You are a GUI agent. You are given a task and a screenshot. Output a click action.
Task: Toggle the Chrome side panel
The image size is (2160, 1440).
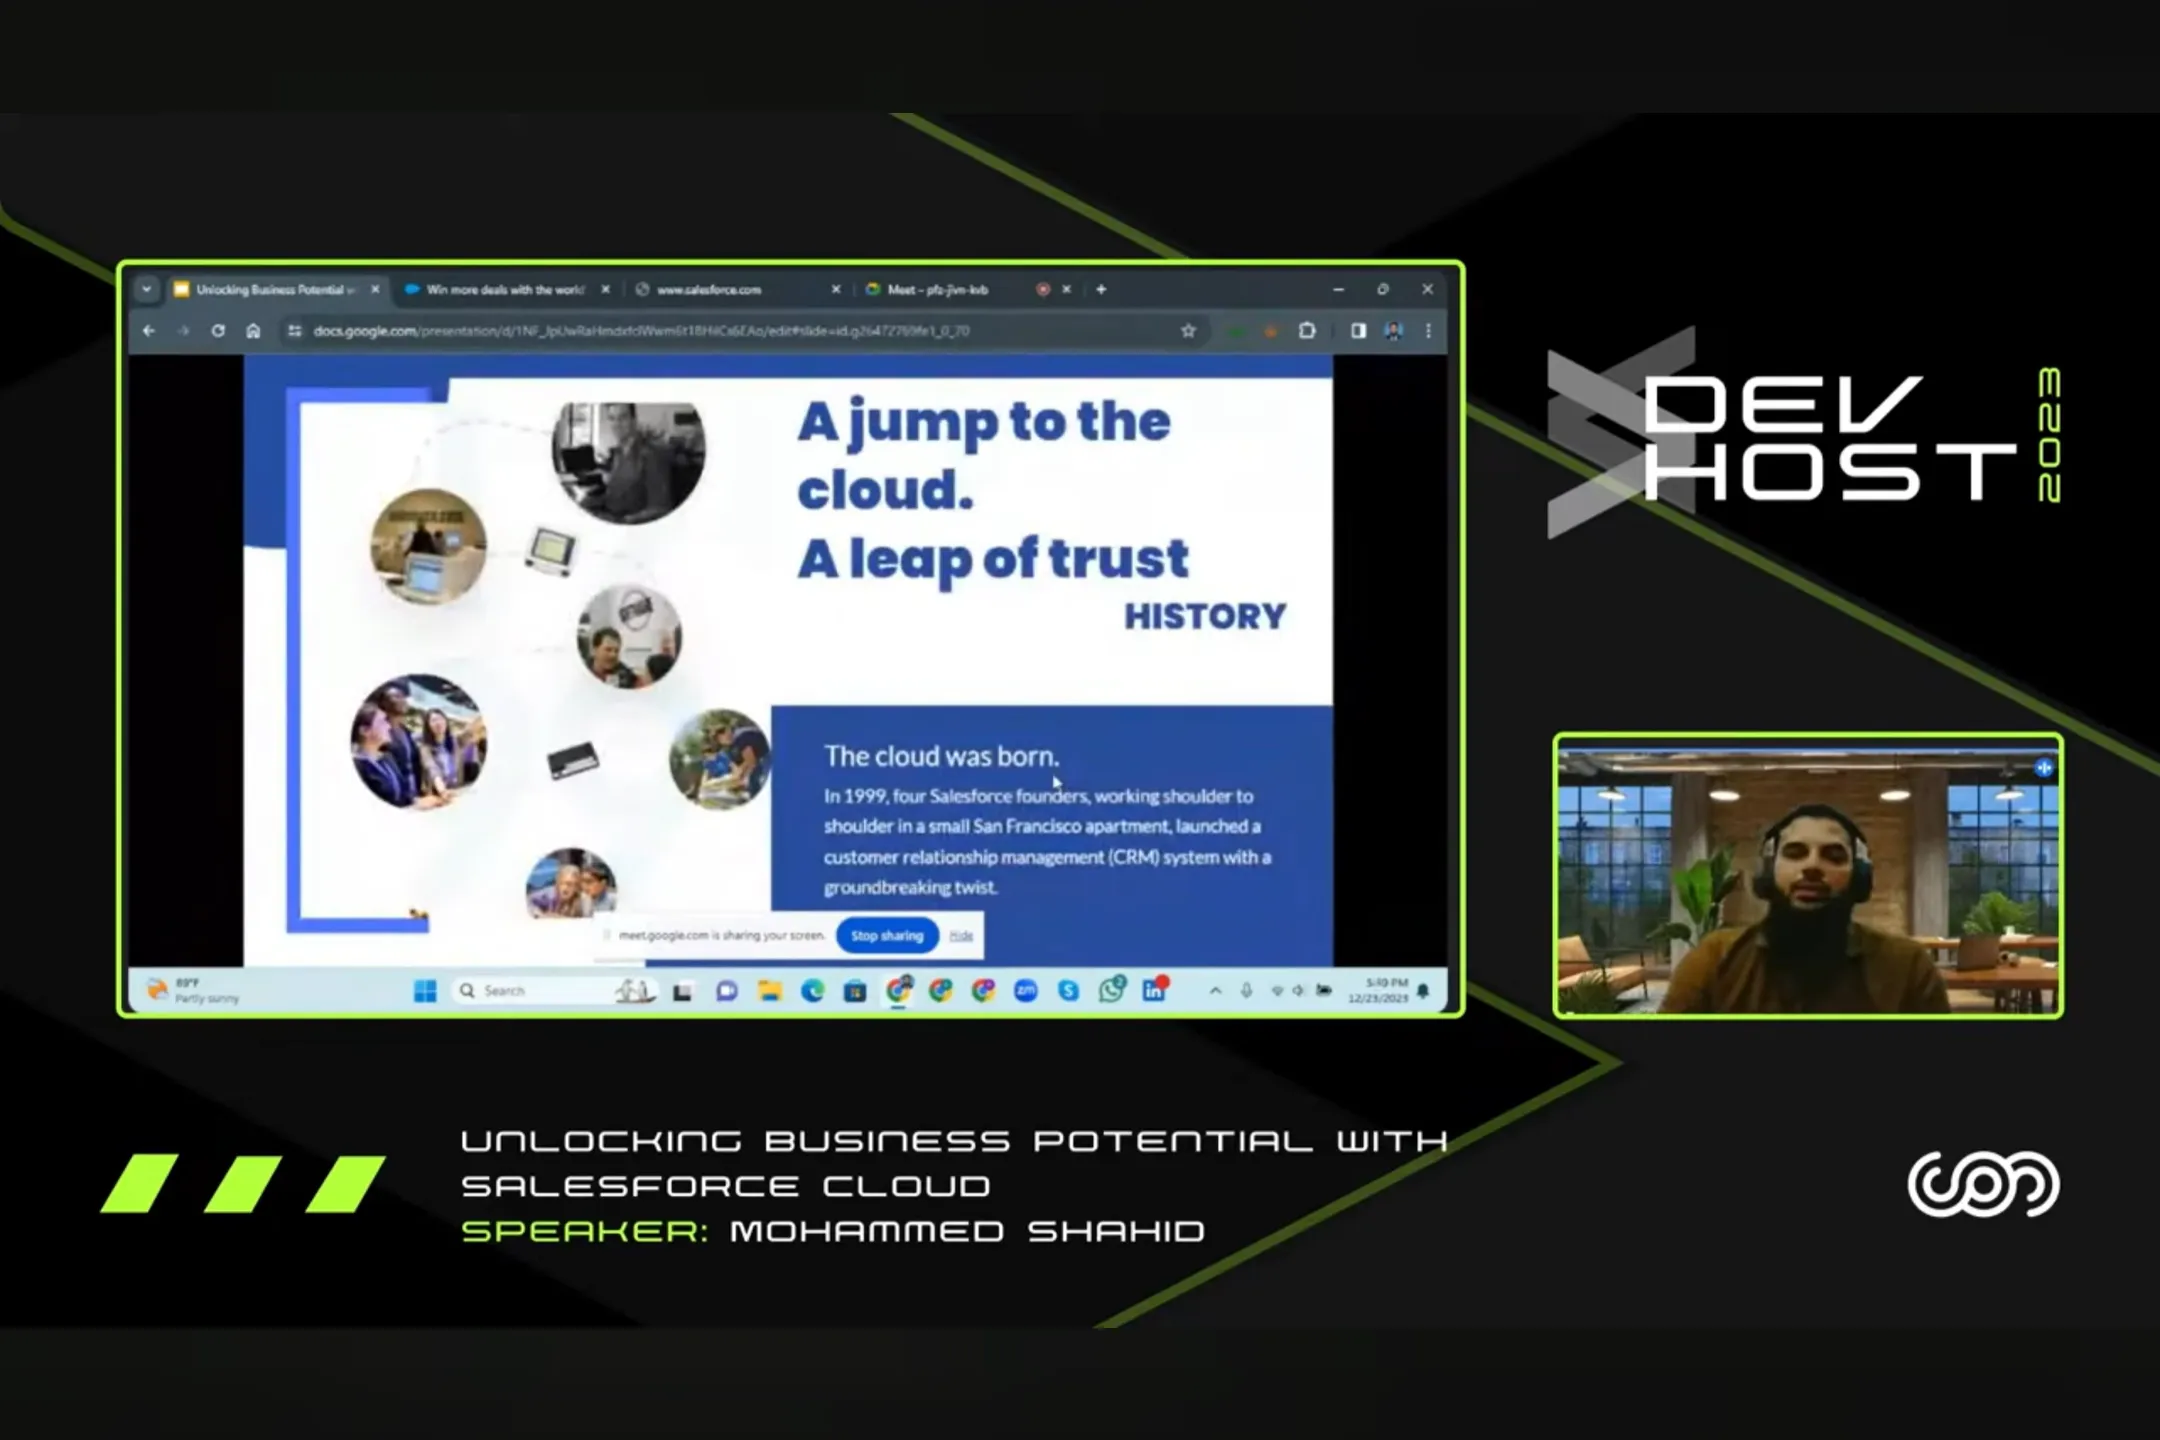tap(1358, 331)
